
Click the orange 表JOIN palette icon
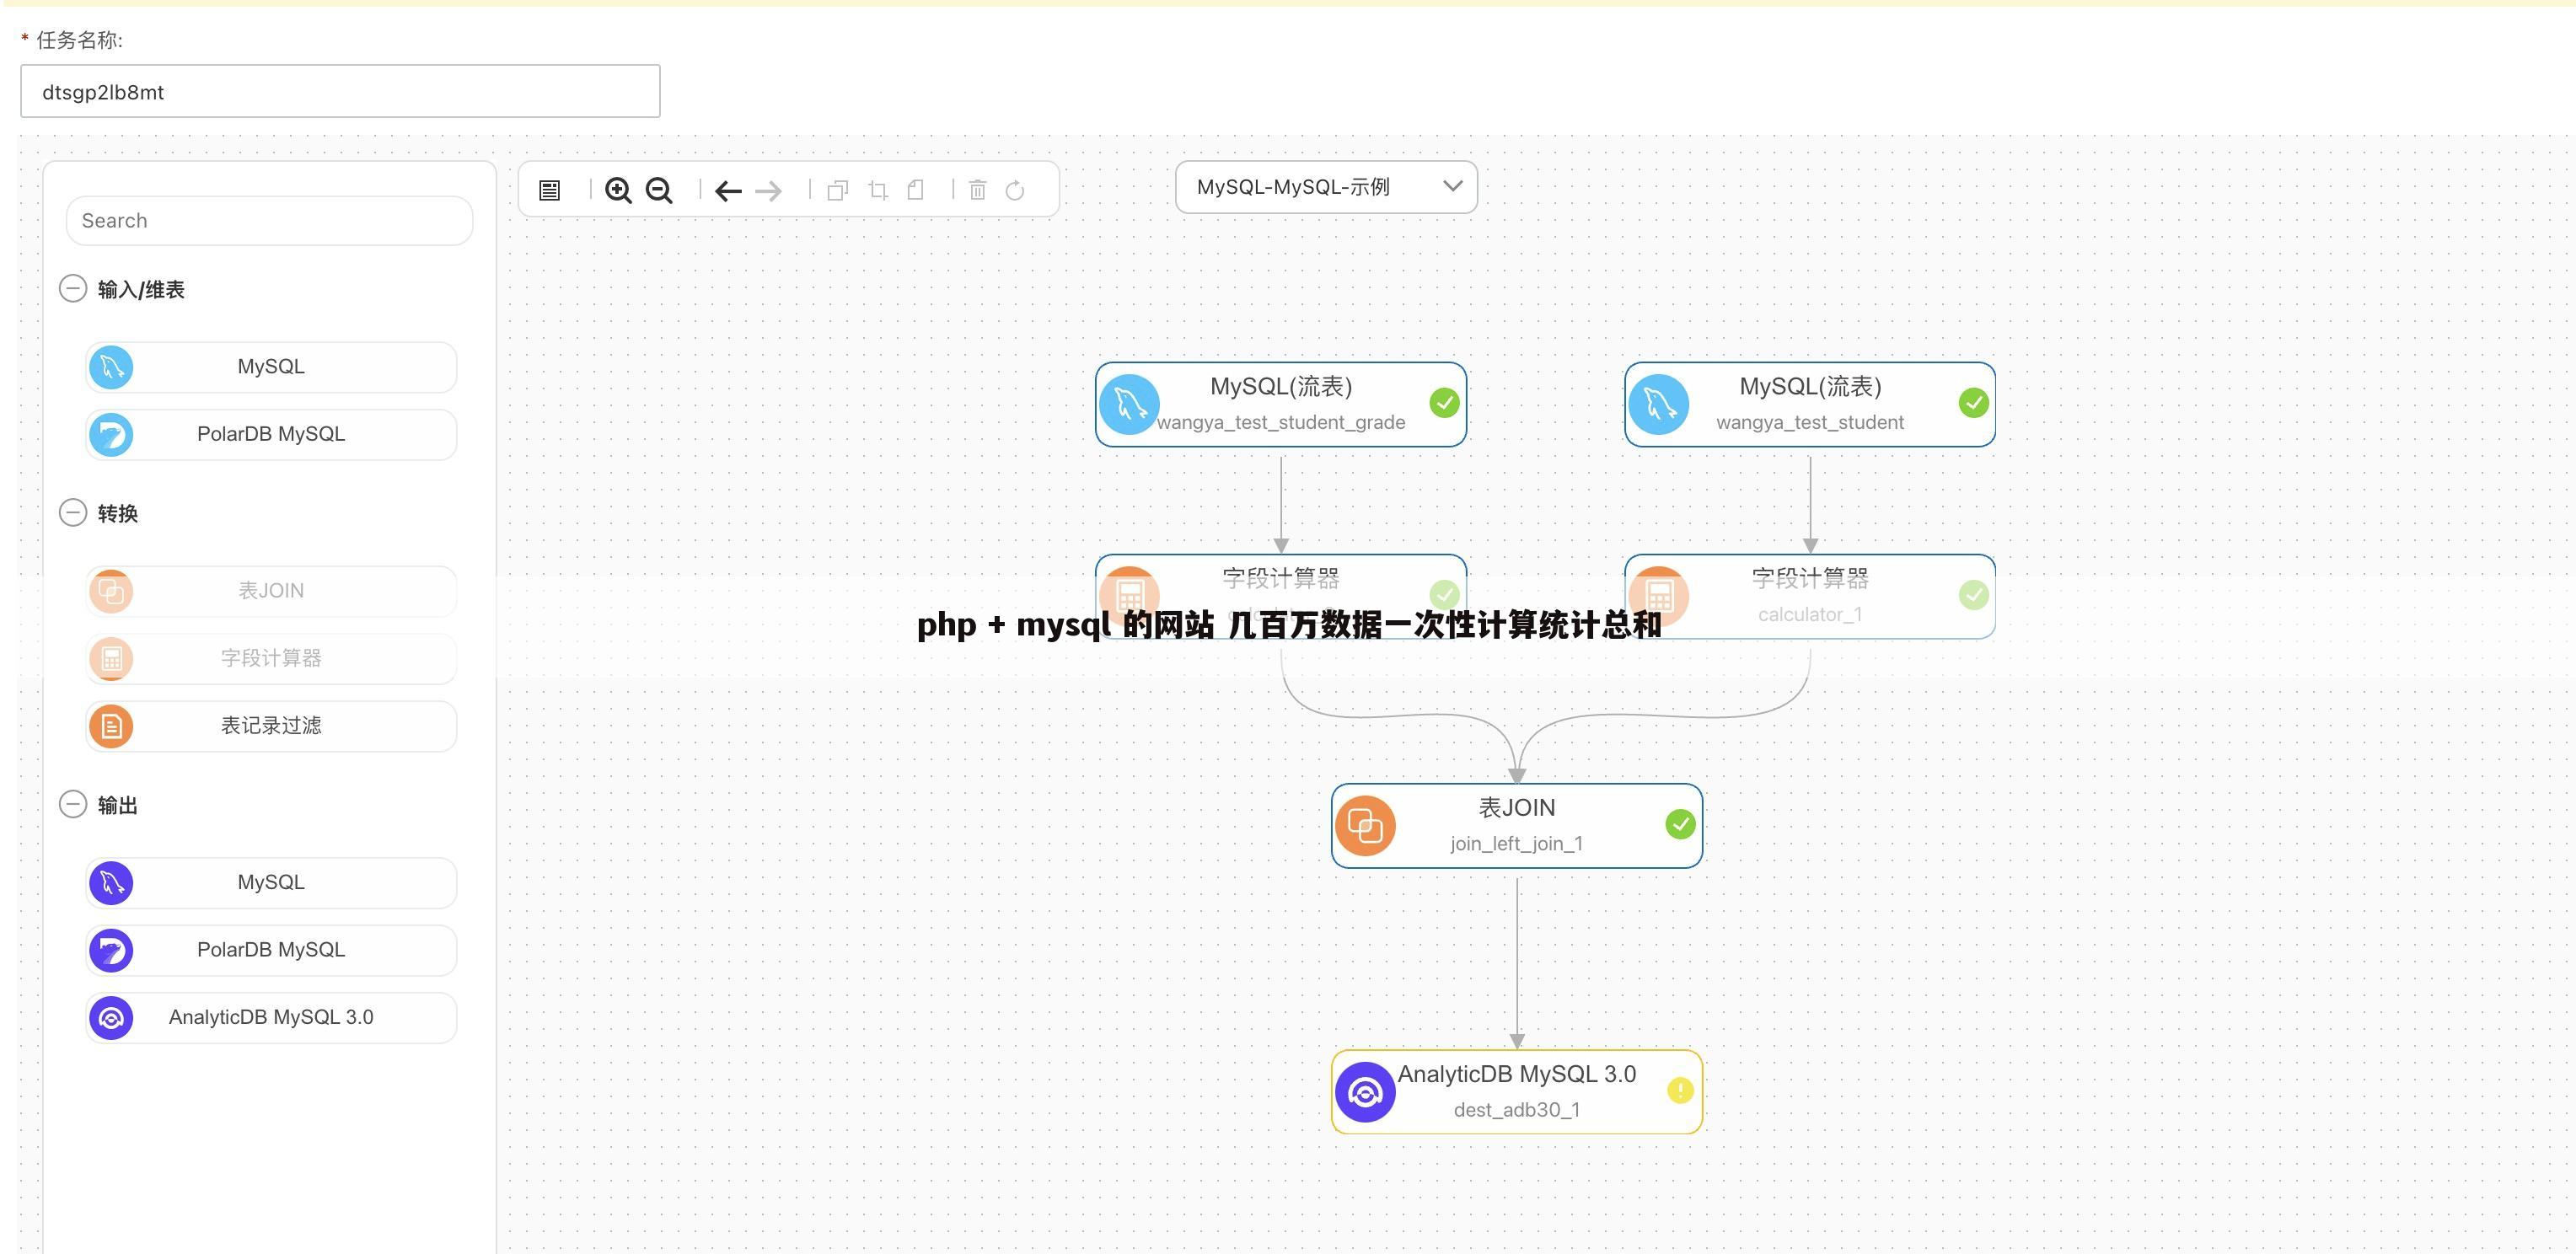(x=111, y=591)
